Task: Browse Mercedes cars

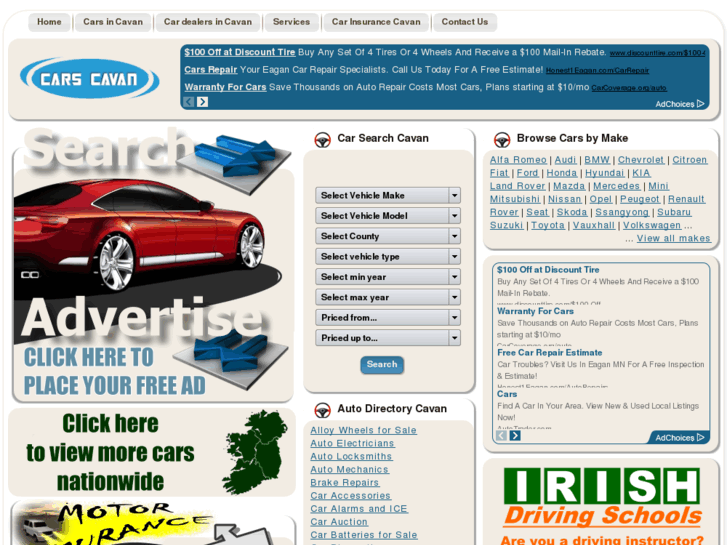Action: click(617, 186)
